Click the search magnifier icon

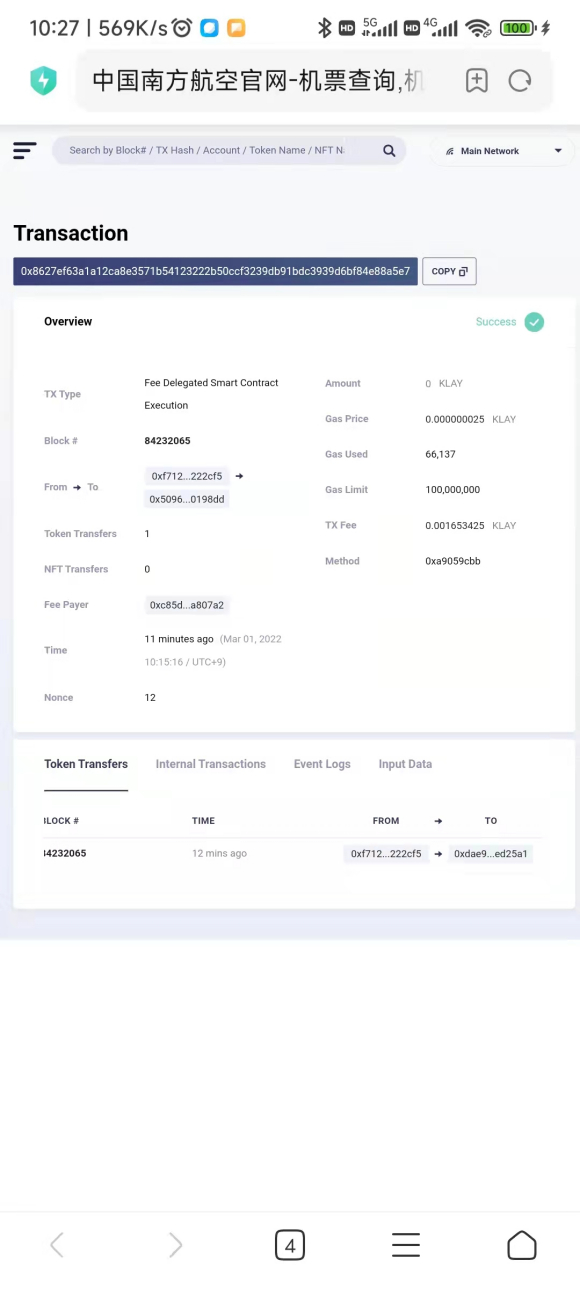pyautogui.click(x=389, y=151)
